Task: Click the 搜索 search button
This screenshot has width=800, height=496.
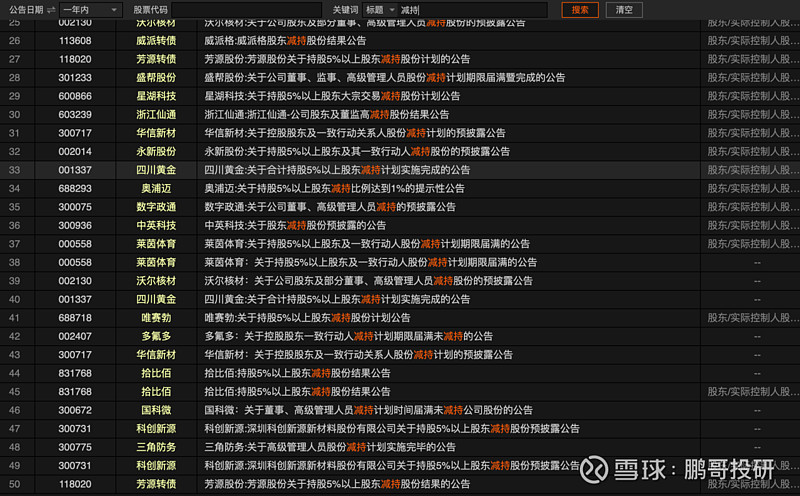Action: coord(580,10)
